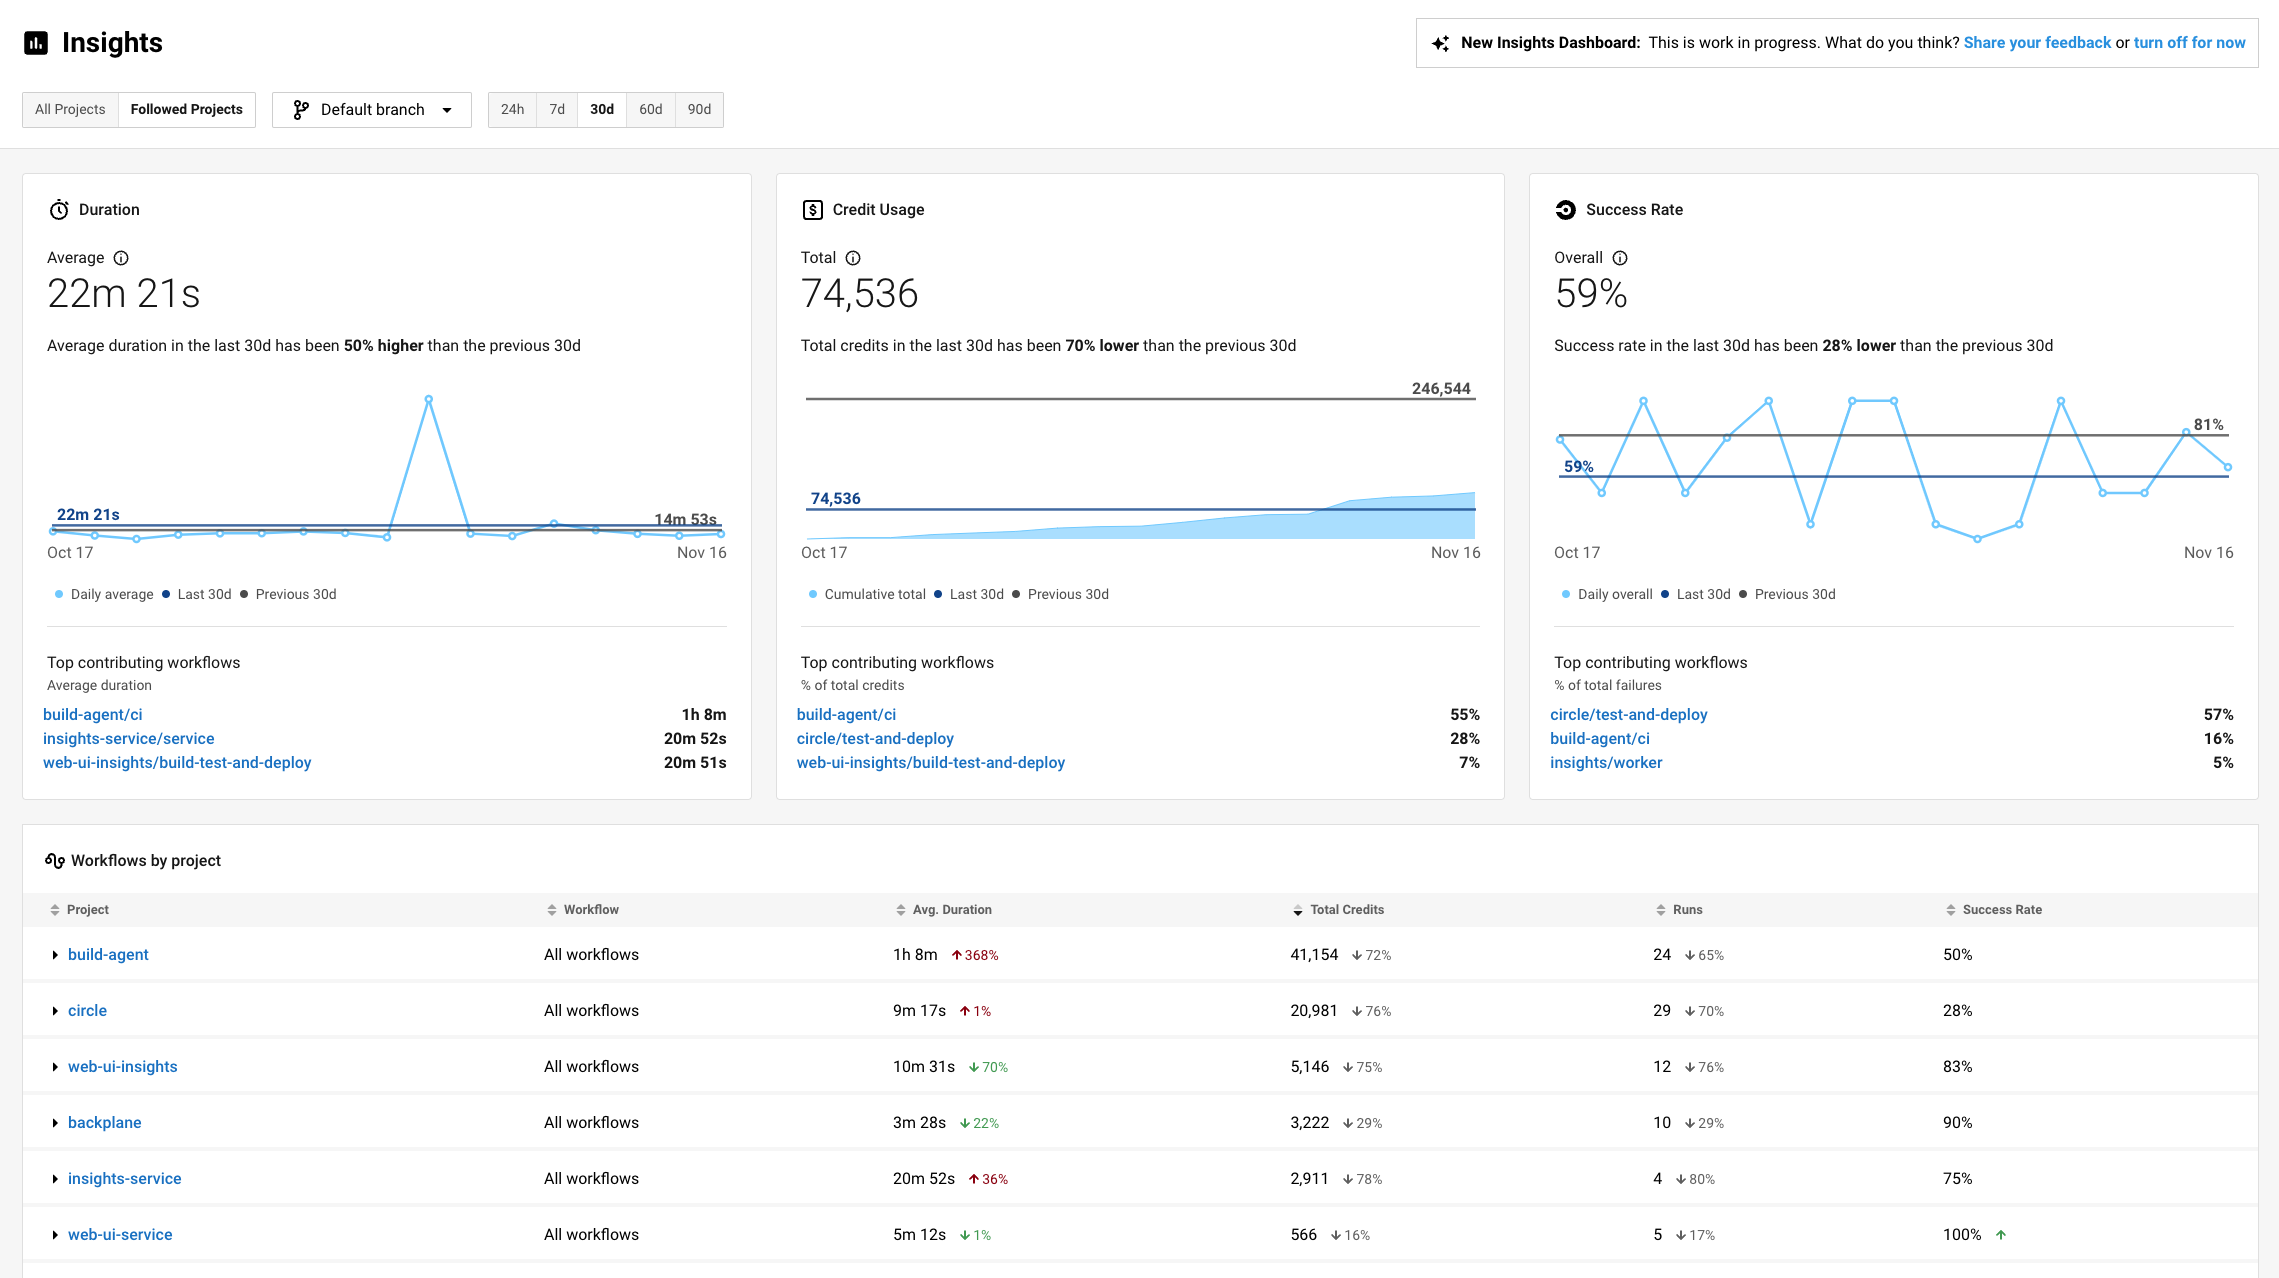Toggle Last 30d legend in Duration chart
Viewport: 2279px width, 1278px height.
pyautogui.click(x=197, y=595)
